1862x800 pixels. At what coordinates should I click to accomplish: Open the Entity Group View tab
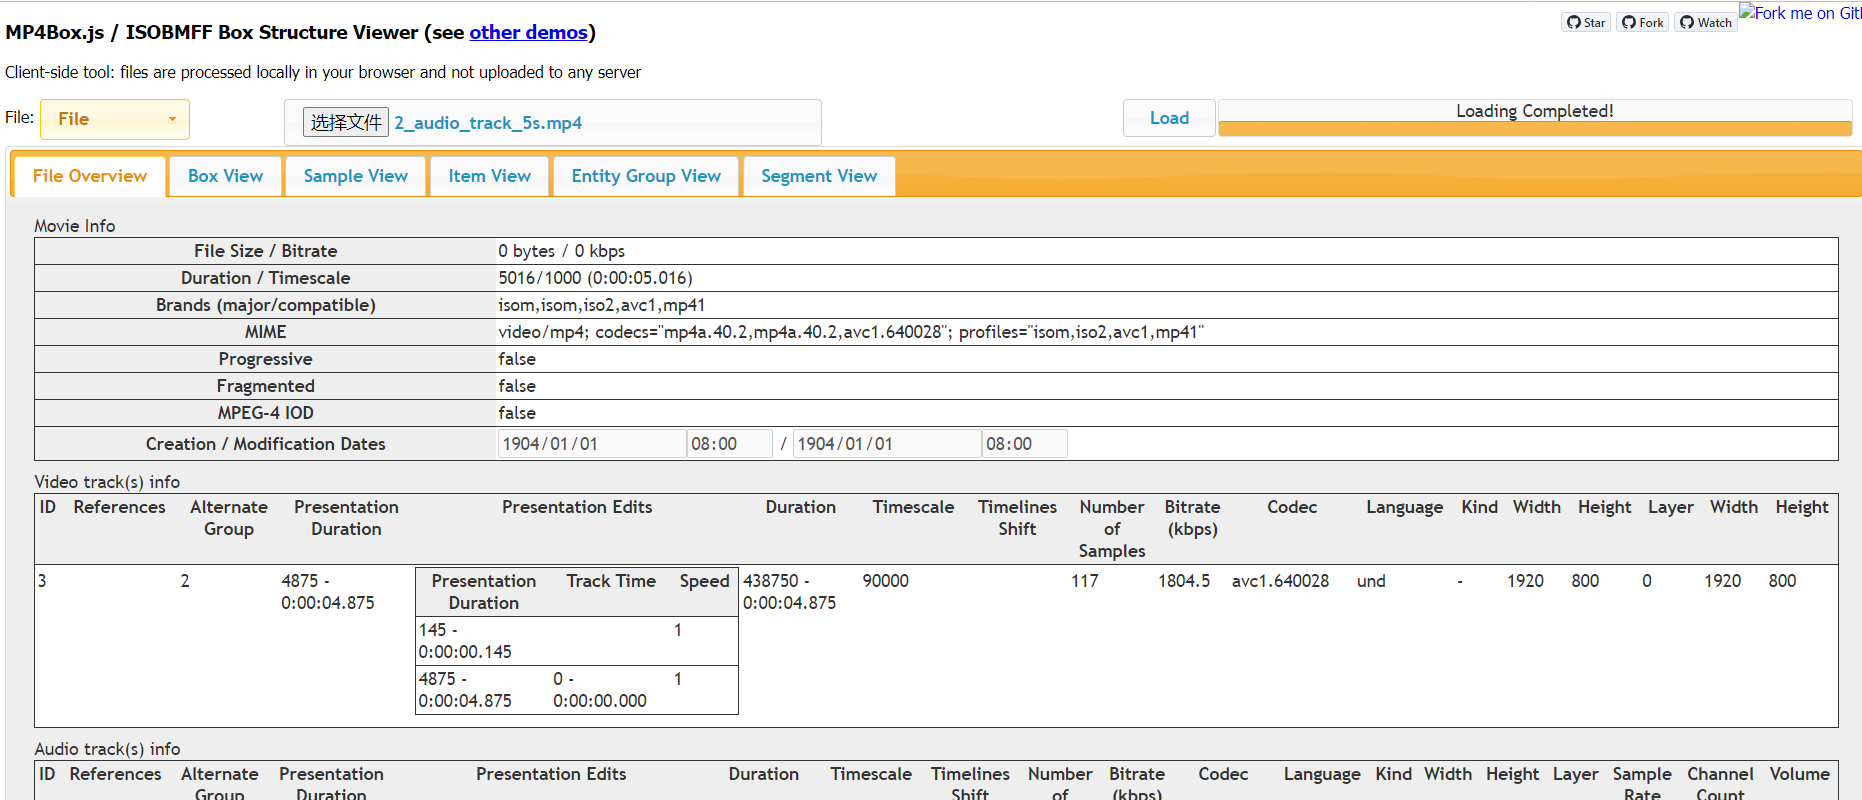[646, 176]
